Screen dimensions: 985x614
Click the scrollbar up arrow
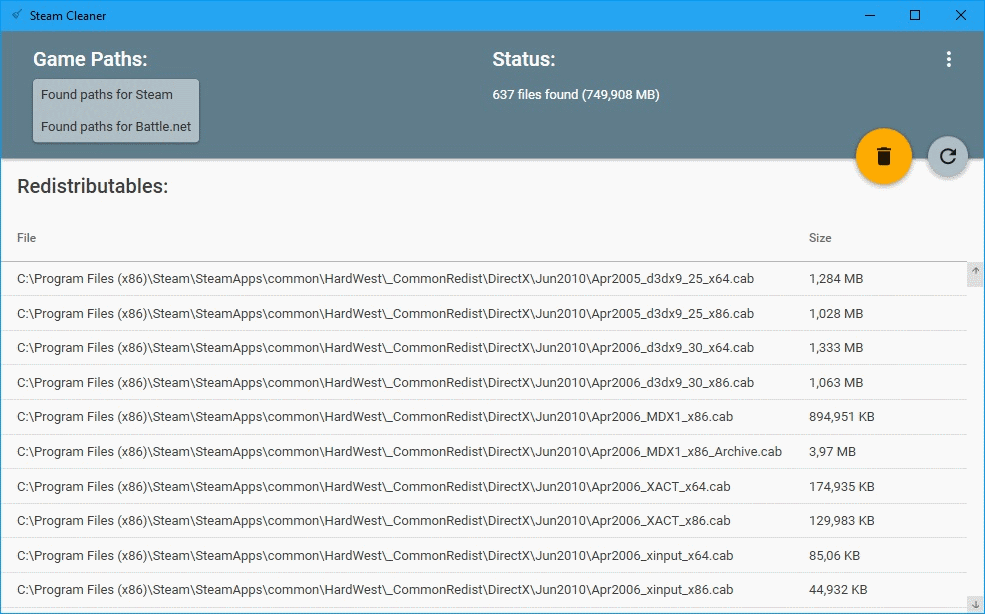[x=975, y=270]
